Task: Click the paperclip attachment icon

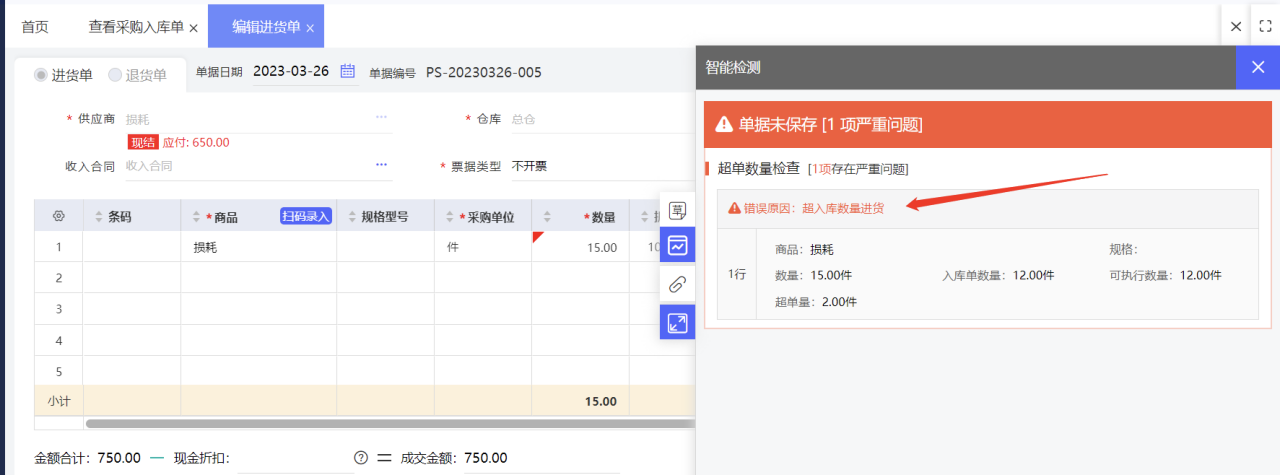Action: click(x=677, y=284)
